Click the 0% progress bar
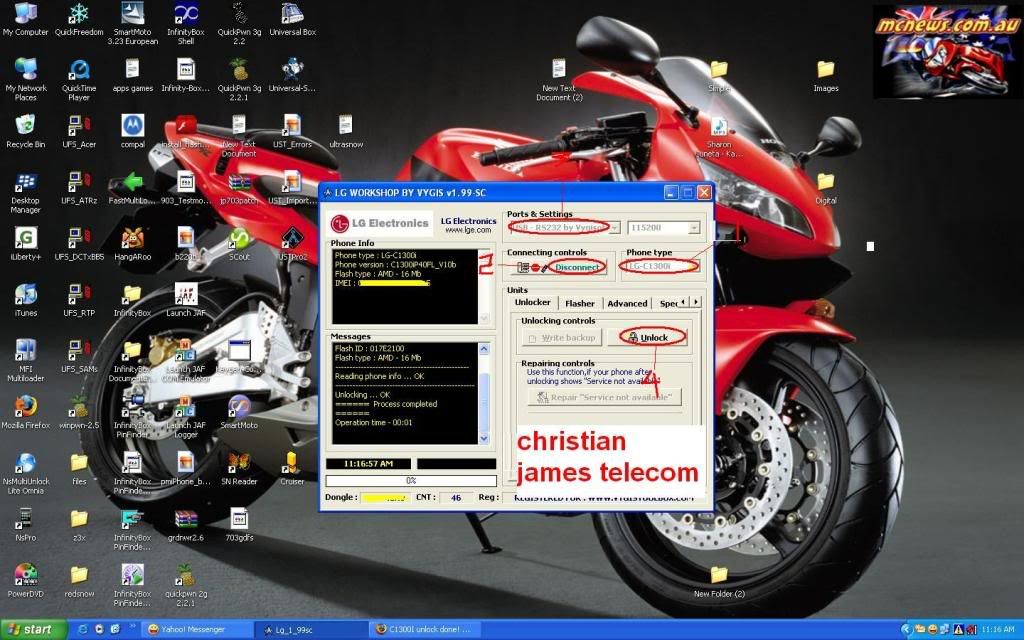 click(411, 481)
